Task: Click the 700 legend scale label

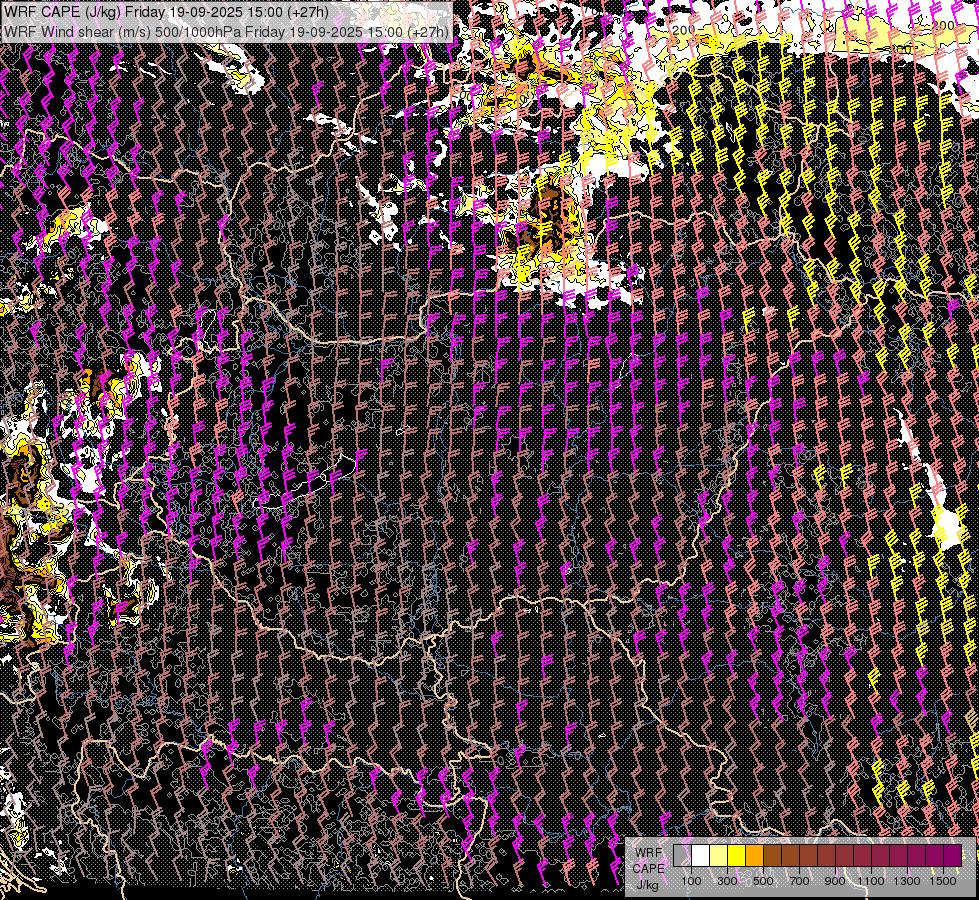Action: (x=799, y=881)
